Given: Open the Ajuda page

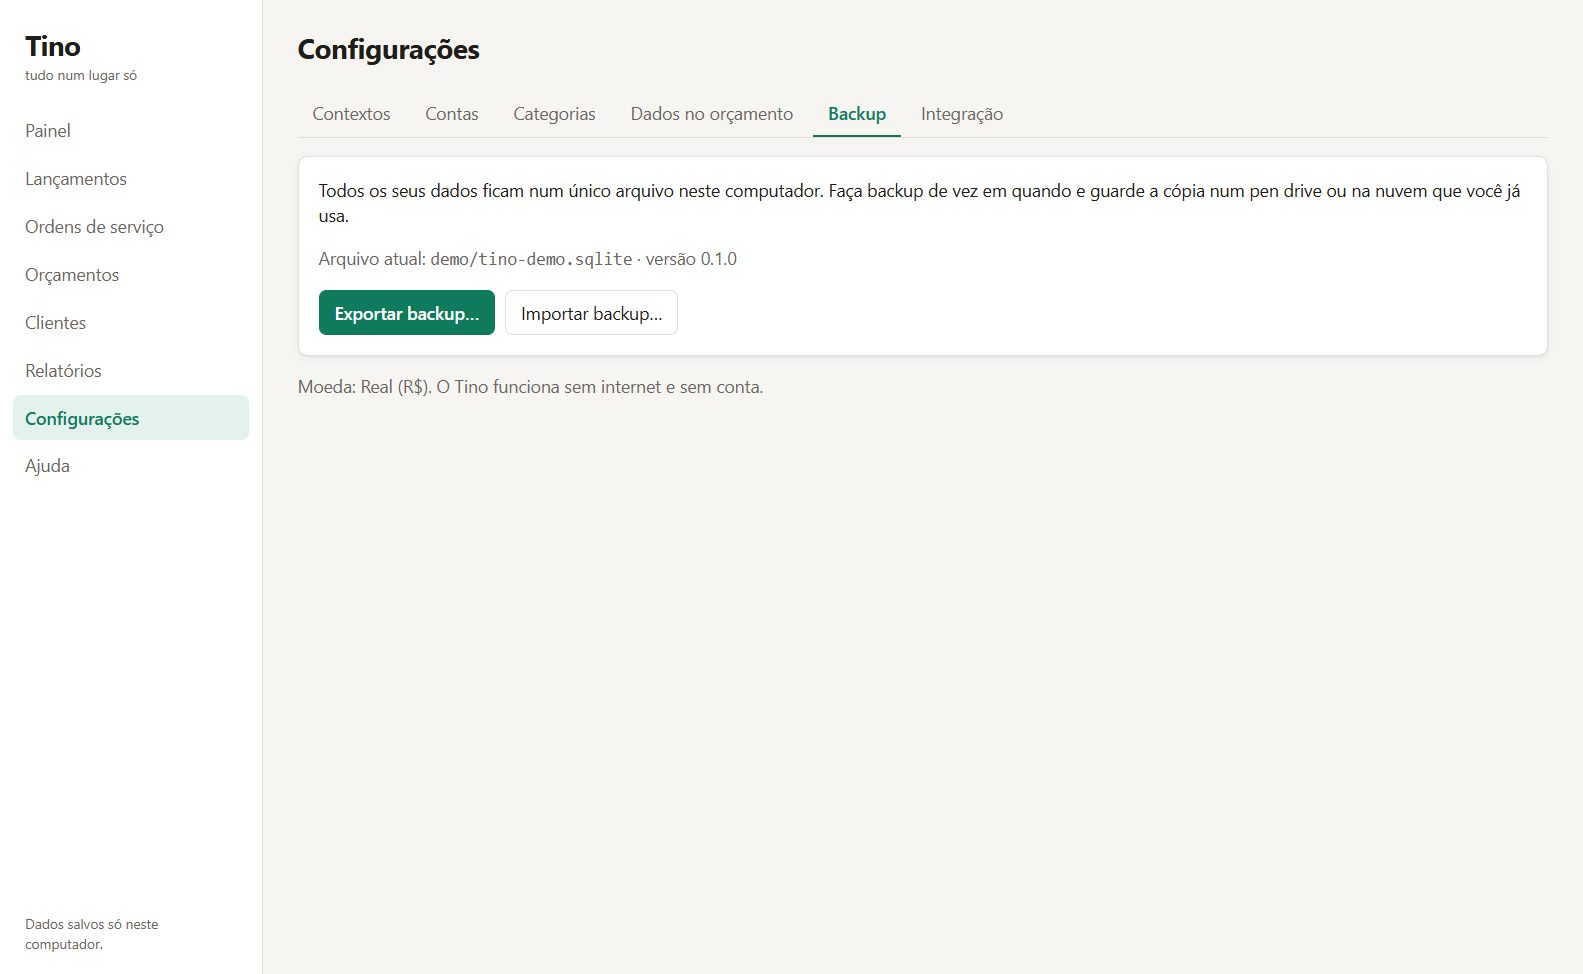Looking at the screenshot, I should click(x=130, y=466).
